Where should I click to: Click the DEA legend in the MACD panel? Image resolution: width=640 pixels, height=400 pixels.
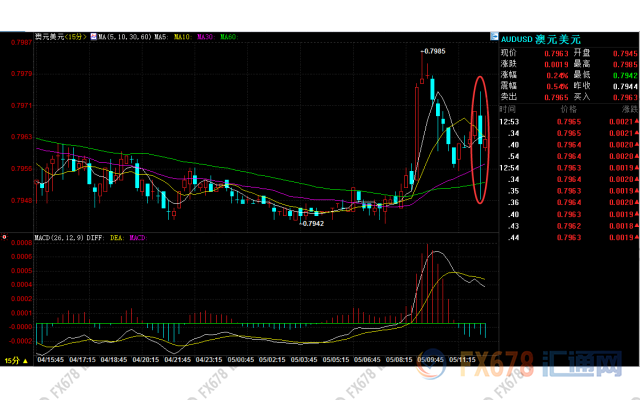[118, 239]
